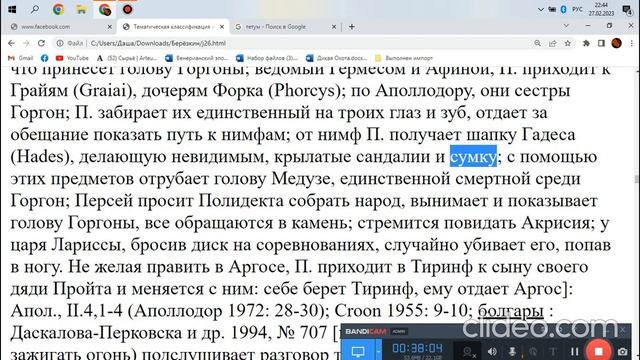Open the Chrome profile avatar
The width and height of the screenshot is (640, 360).
tap(616, 43)
